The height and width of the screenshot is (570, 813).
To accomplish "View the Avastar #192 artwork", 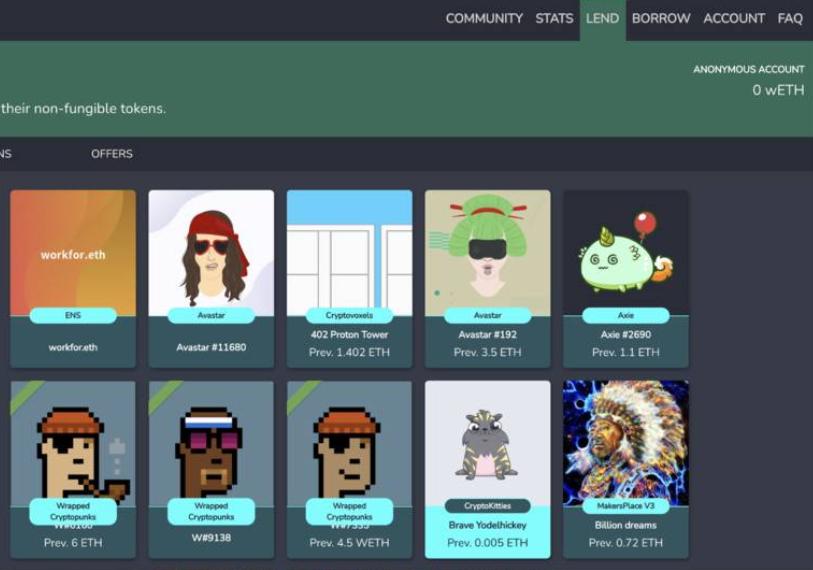I will [487, 250].
